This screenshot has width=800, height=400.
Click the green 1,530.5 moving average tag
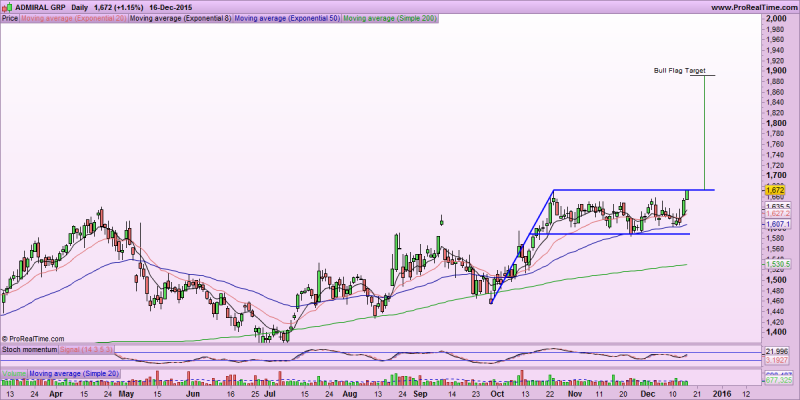pos(777,264)
